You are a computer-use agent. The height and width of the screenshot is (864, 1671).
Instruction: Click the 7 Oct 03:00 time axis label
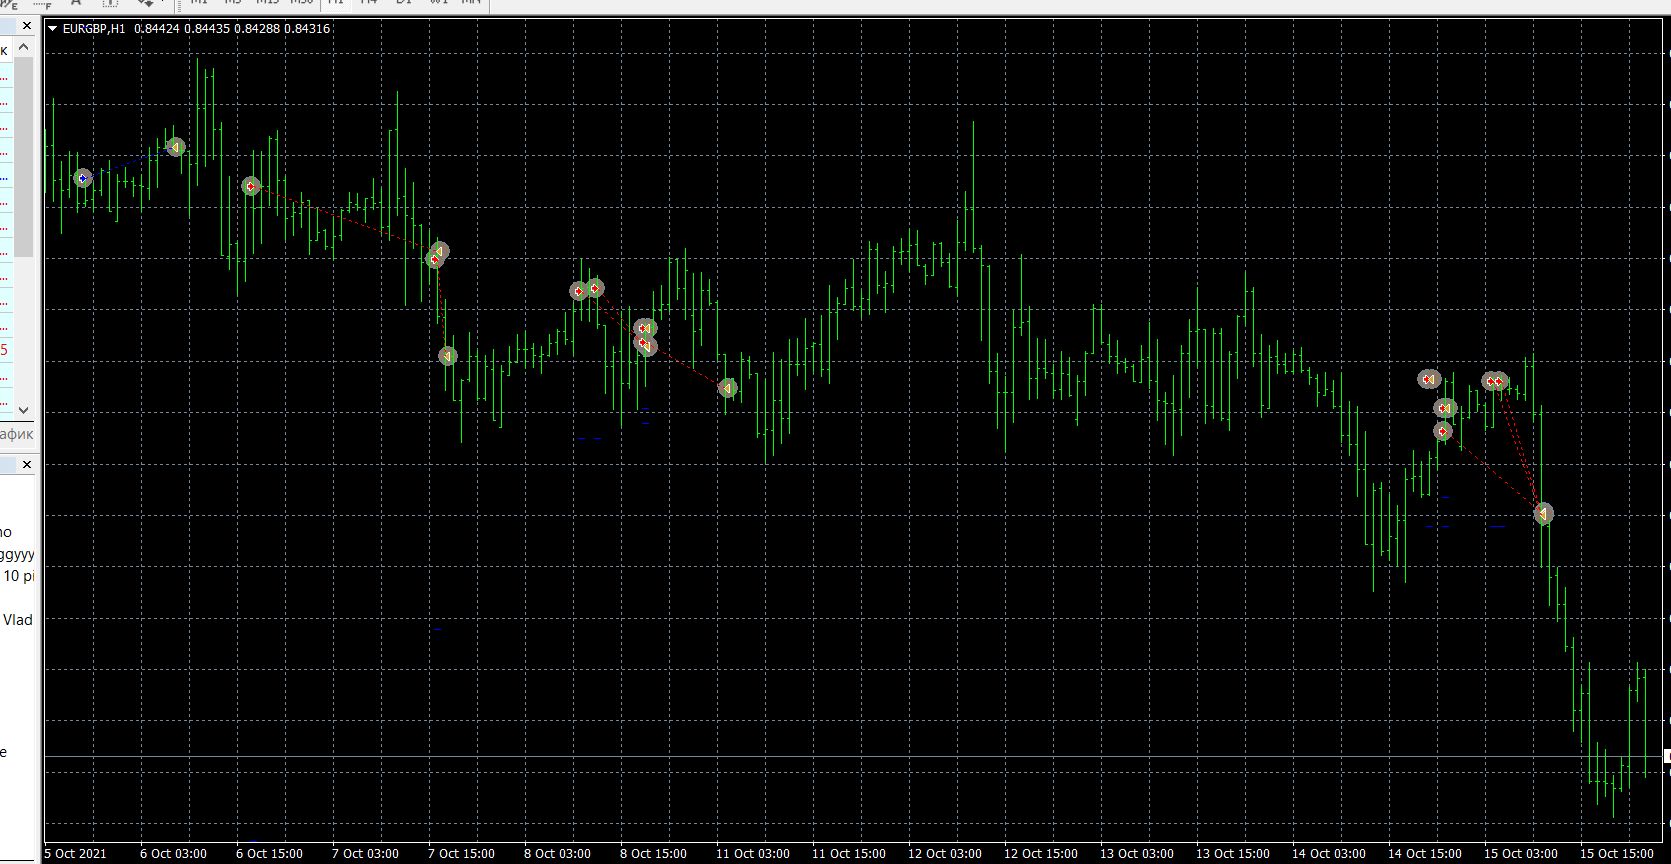[x=365, y=854]
